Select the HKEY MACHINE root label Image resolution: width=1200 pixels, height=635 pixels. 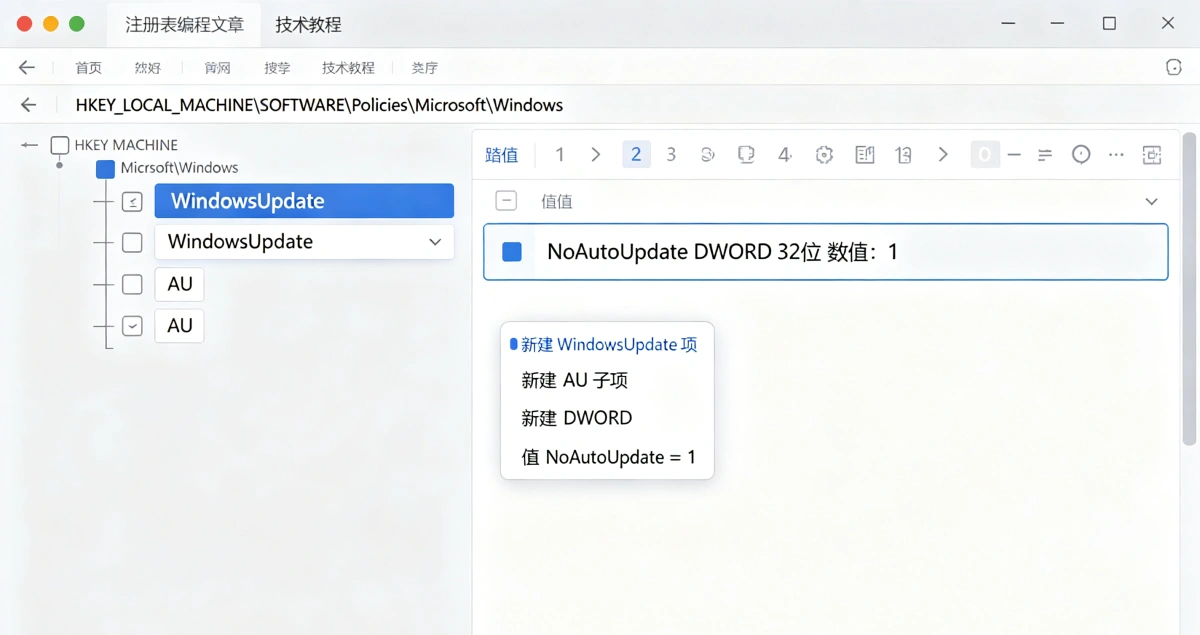pyautogui.click(x=126, y=145)
